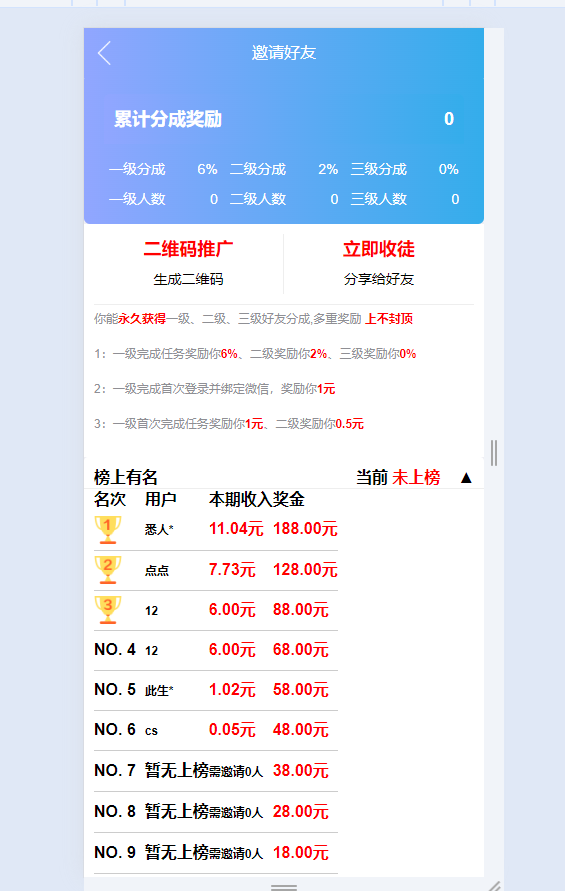Screen dimensions: 565x891
Task: Tap 立即收徒 to share with friends
Action: point(379,249)
